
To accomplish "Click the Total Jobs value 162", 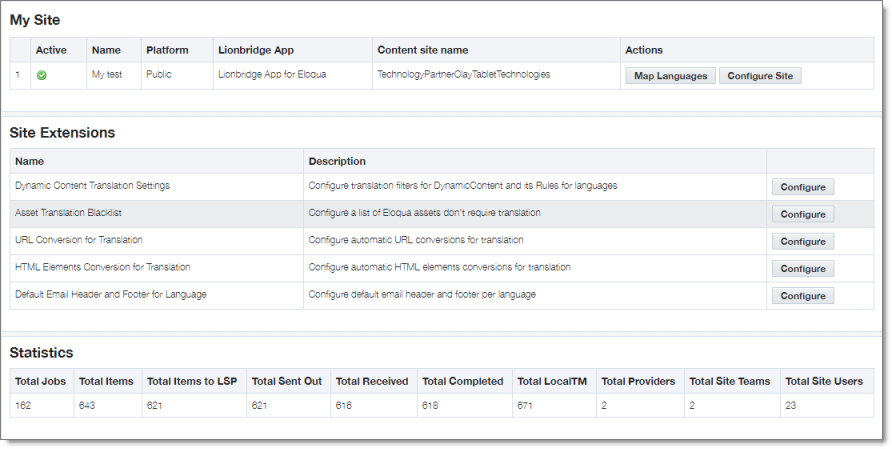I will pos(23,406).
